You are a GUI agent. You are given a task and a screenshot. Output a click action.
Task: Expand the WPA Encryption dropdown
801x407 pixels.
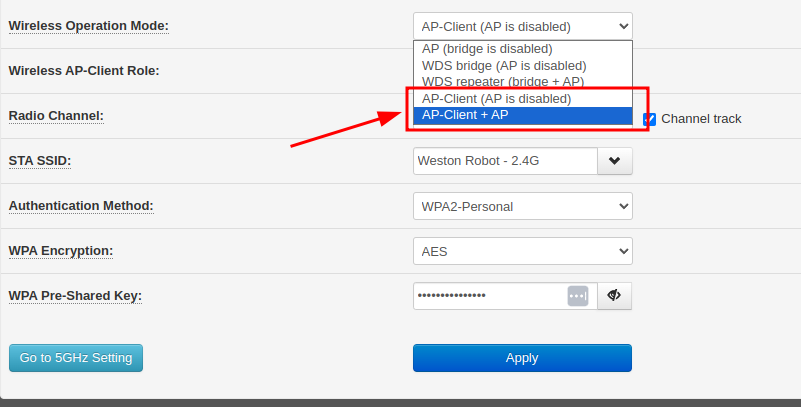(x=522, y=251)
